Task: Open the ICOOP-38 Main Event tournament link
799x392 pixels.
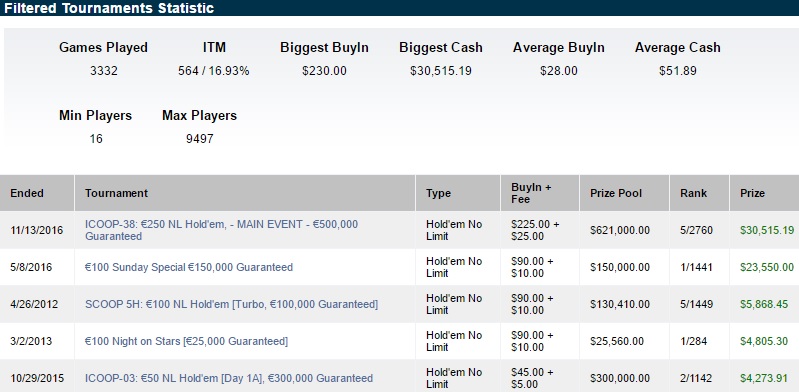Action: point(222,230)
